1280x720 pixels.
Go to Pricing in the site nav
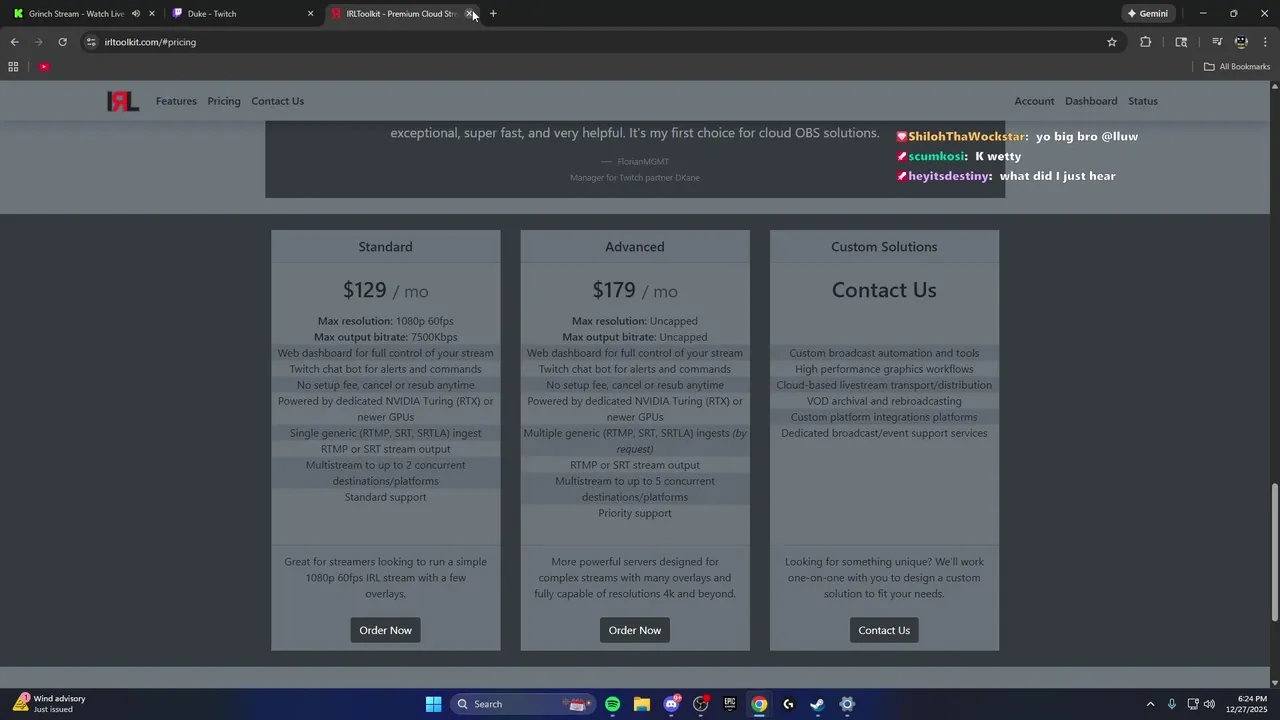[x=224, y=101]
